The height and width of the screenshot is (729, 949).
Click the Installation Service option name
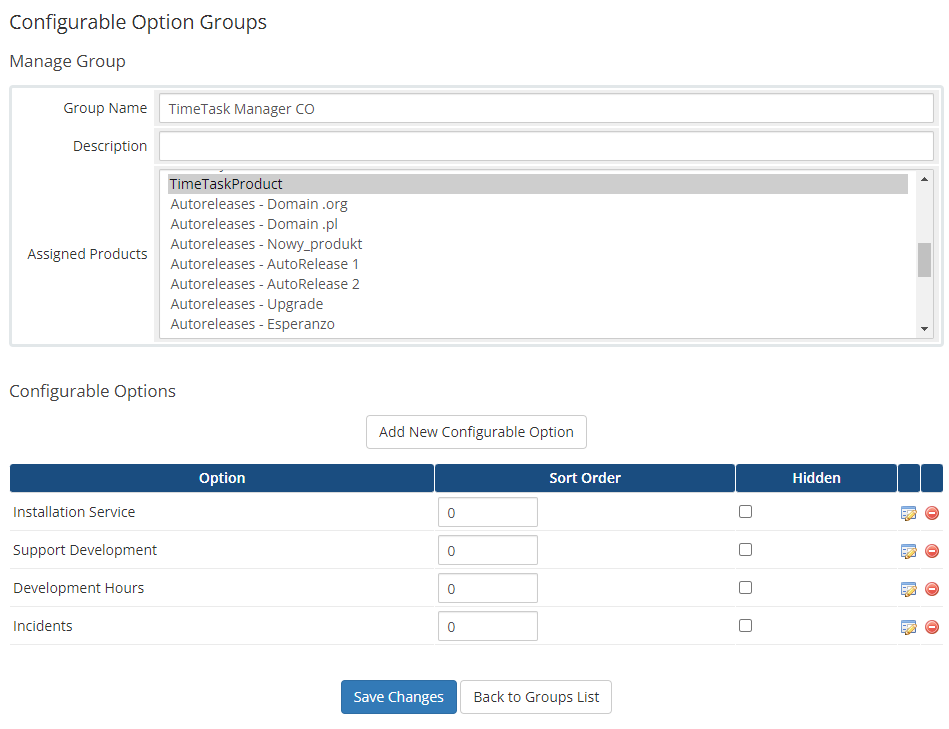coord(74,512)
